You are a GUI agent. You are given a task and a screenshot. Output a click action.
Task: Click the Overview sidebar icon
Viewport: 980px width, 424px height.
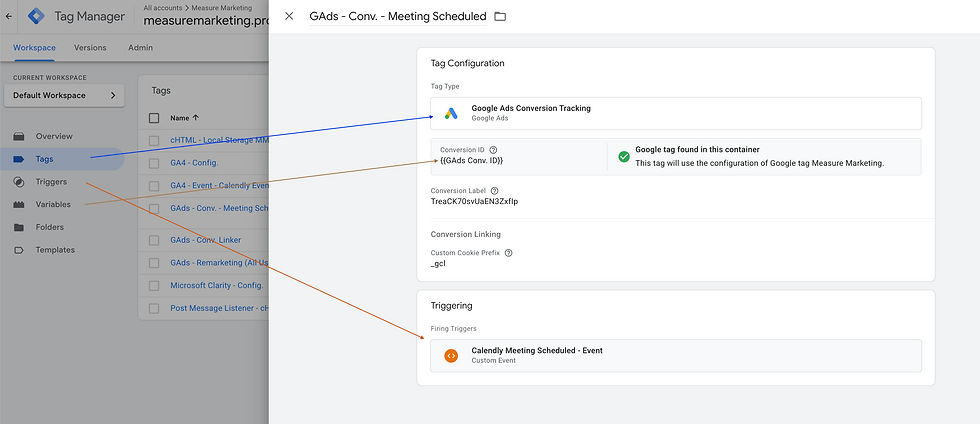tap(19, 136)
